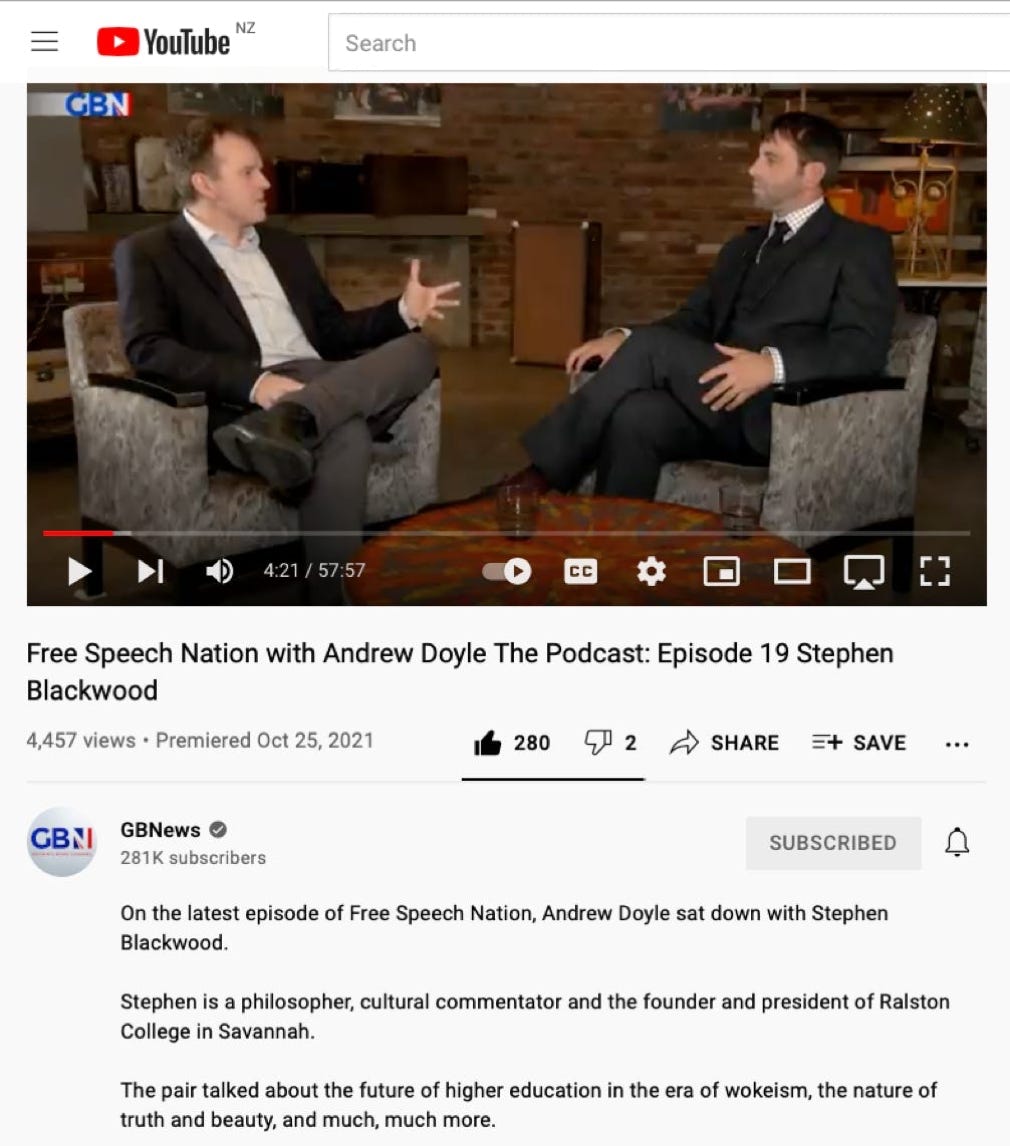Toggle the autoplay switch

[x=506, y=571]
